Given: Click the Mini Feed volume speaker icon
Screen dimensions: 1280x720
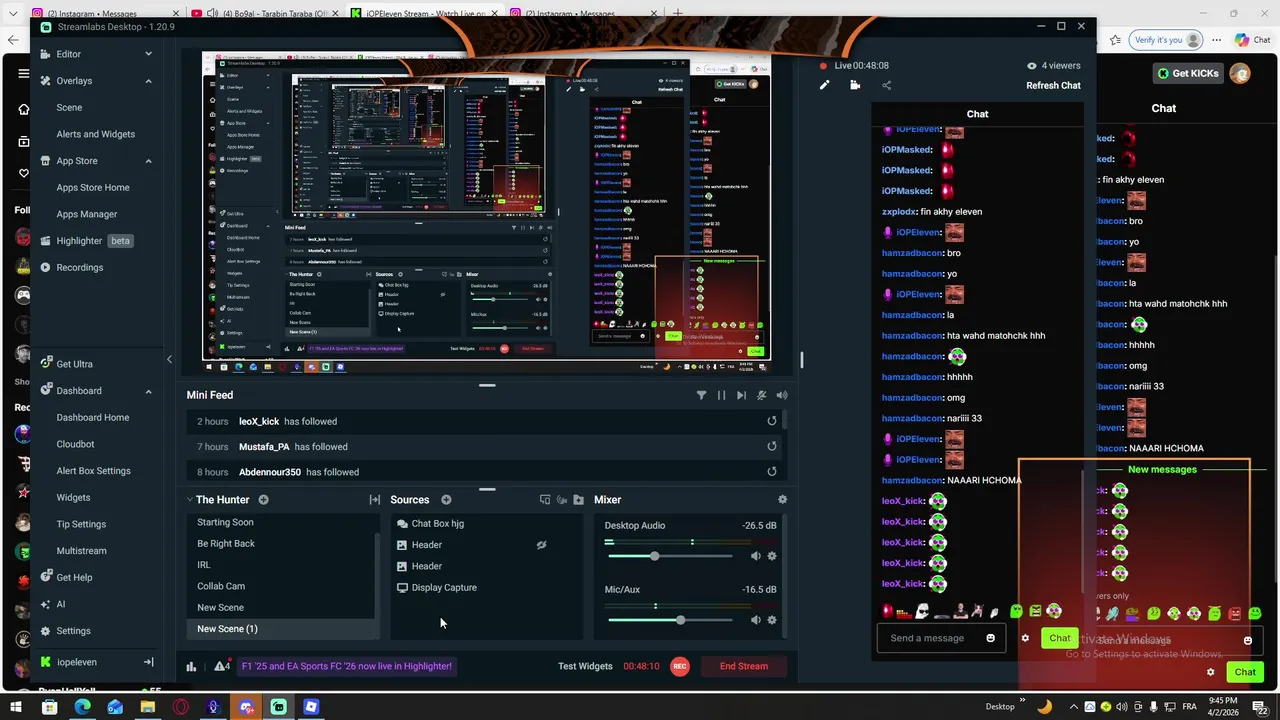Looking at the screenshot, I should click(782, 395).
